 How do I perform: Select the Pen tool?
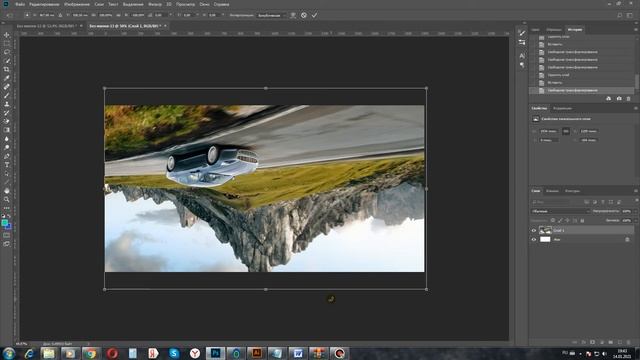pos(7,156)
